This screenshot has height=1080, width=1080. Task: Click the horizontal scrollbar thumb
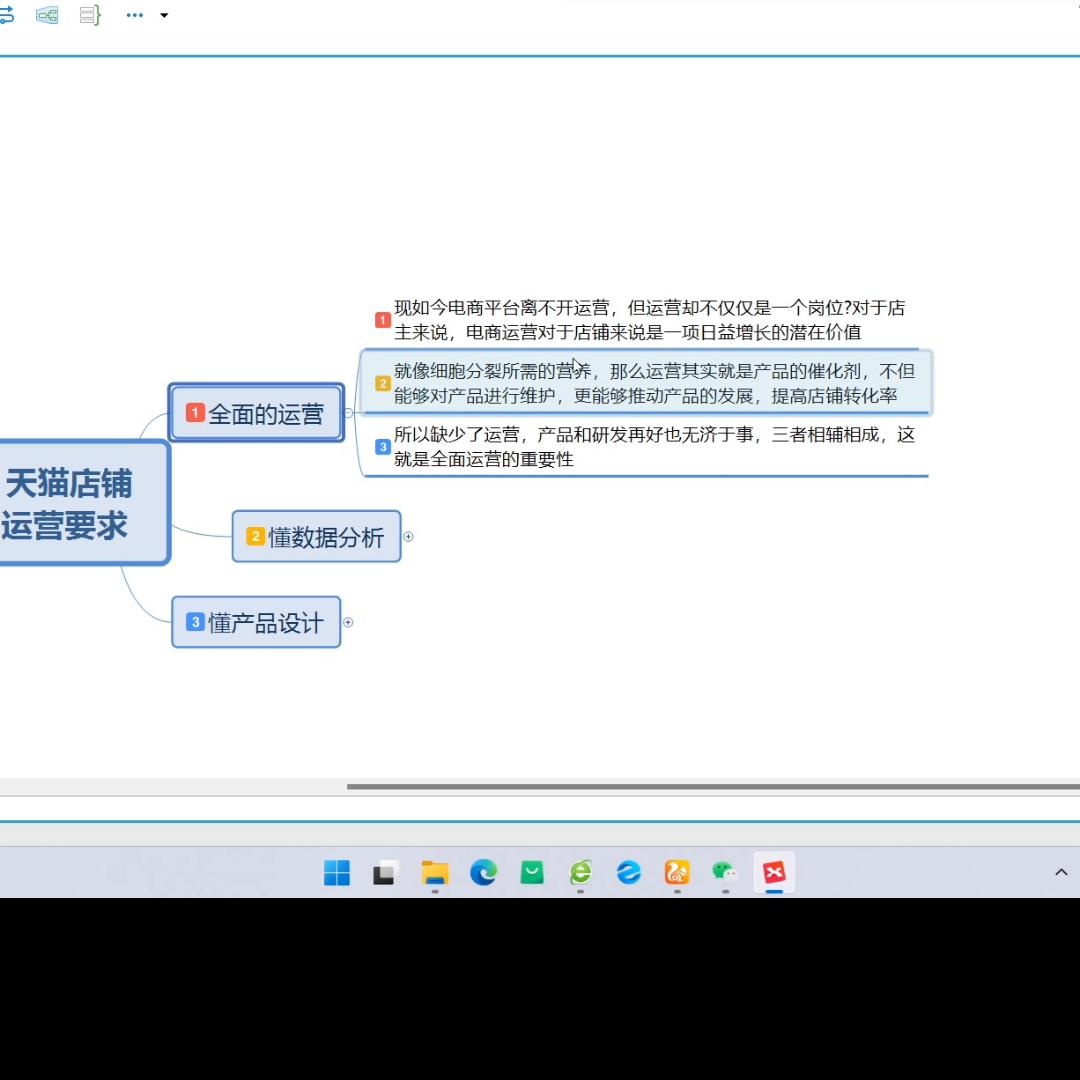(713, 787)
